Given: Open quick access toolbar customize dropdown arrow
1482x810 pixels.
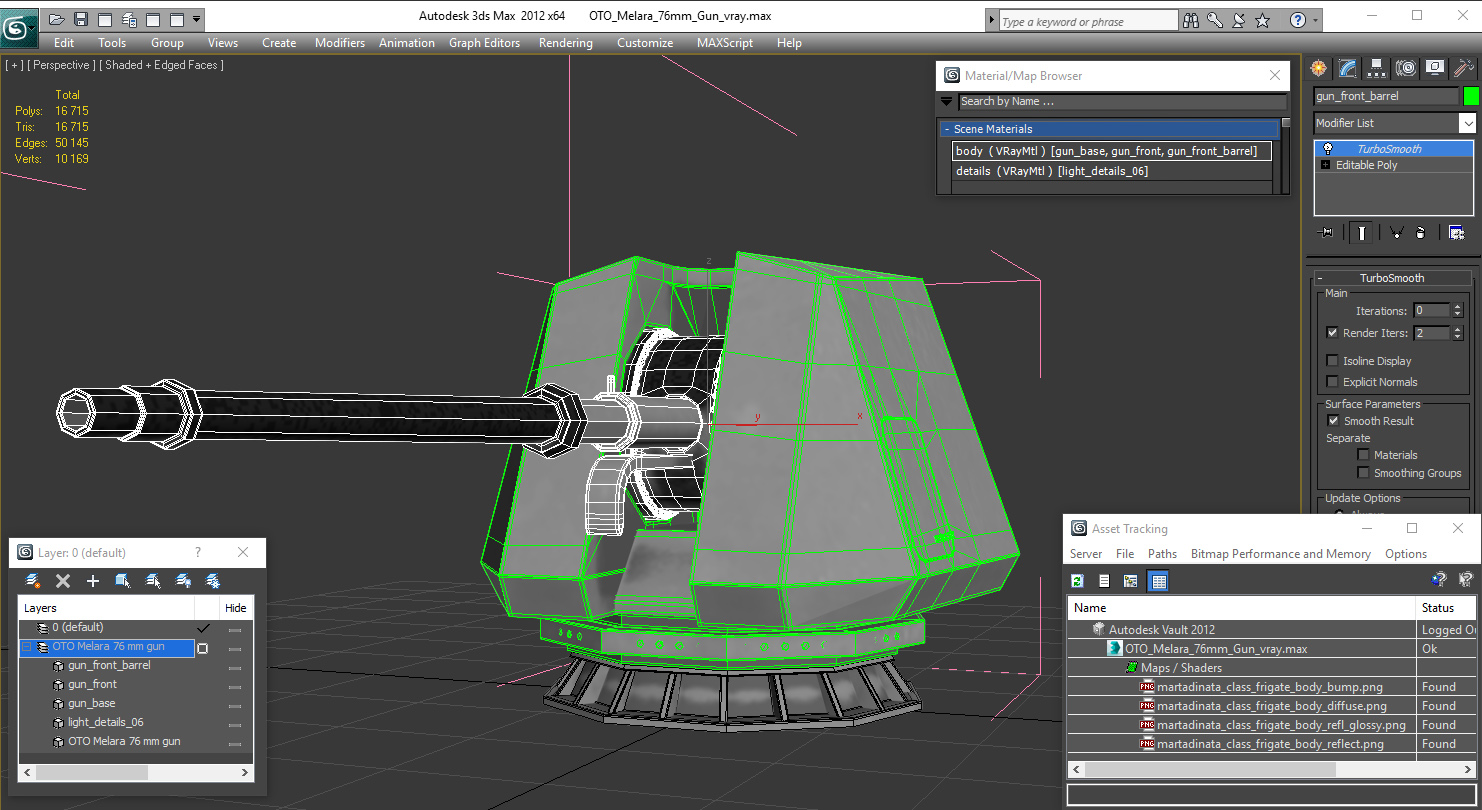Looking at the screenshot, I should 197,19.
